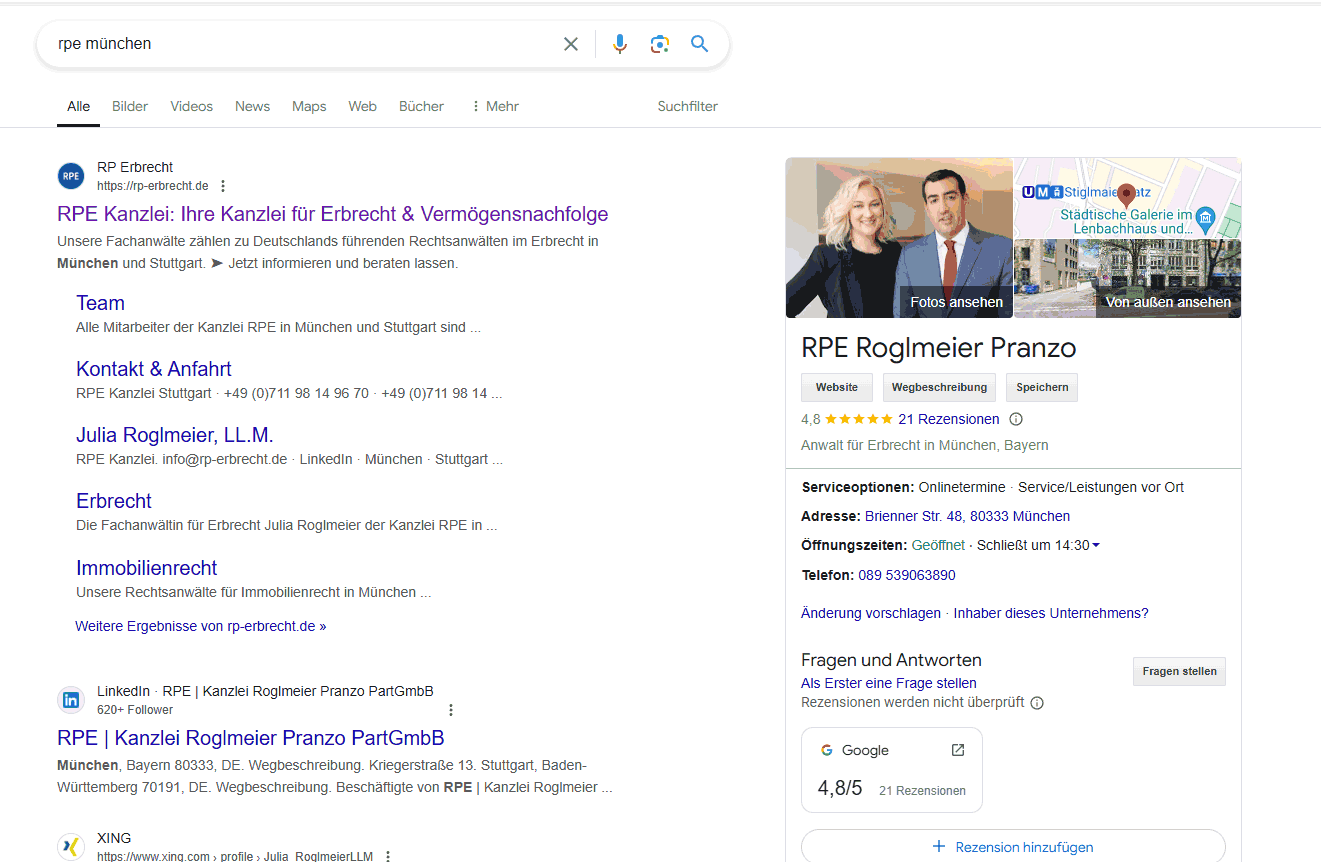Open the three-dot menu for the XING result
The height and width of the screenshot is (862, 1321).
click(388, 856)
